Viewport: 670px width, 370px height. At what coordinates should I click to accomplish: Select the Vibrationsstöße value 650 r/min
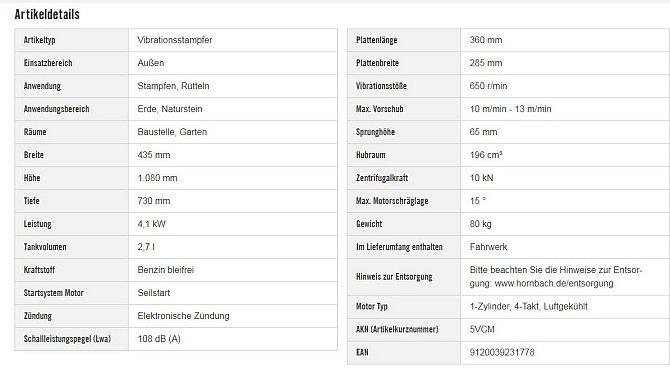[488, 86]
